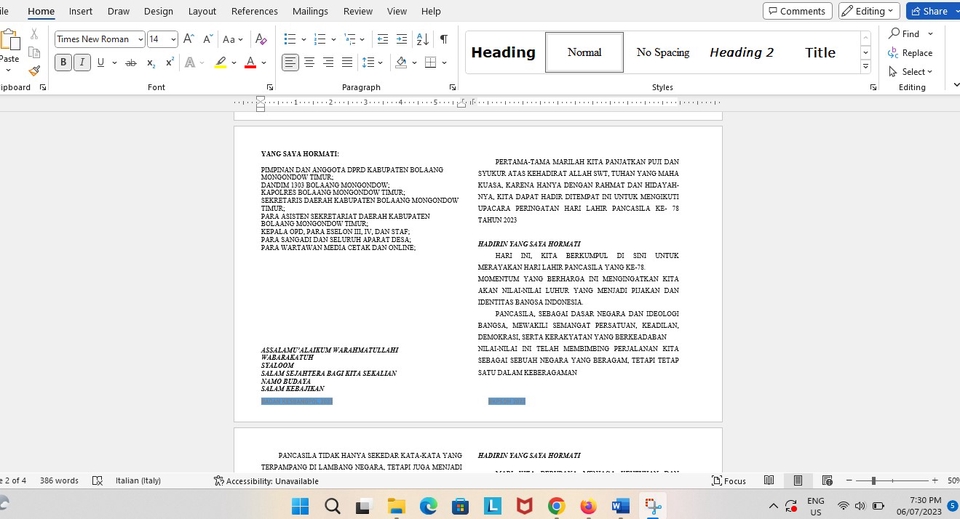The height and width of the screenshot is (519, 960).
Task: Apply yellow text highlight color
Action: 220,62
